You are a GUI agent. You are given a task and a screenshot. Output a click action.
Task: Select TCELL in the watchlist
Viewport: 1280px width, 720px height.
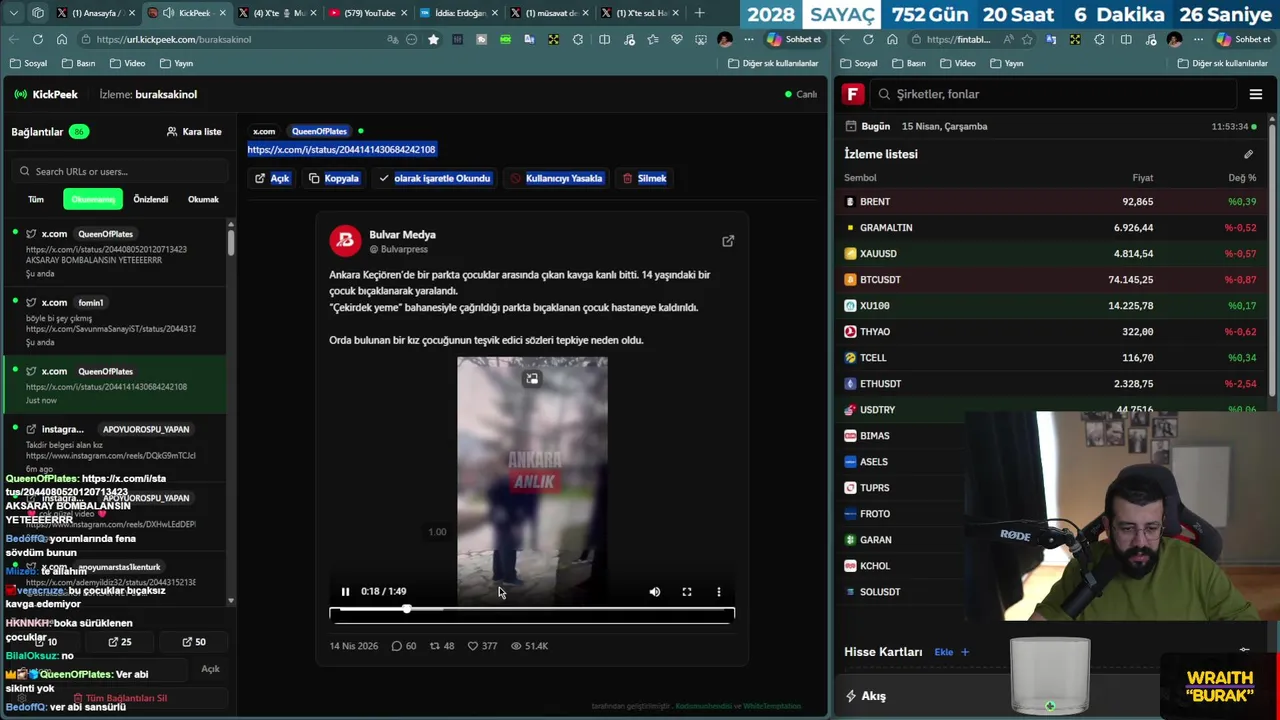(x=1052, y=358)
